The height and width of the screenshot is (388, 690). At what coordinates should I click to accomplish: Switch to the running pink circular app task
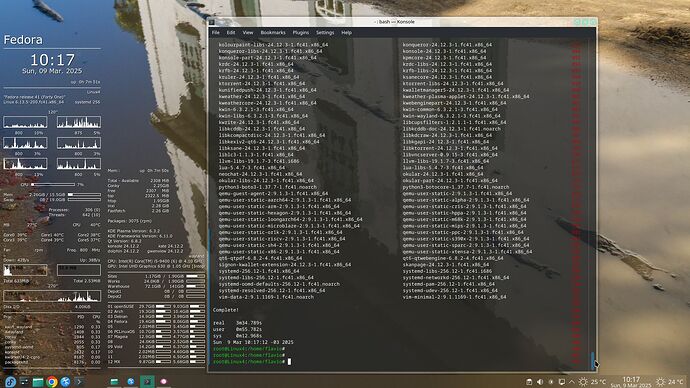tap(163, 382)
